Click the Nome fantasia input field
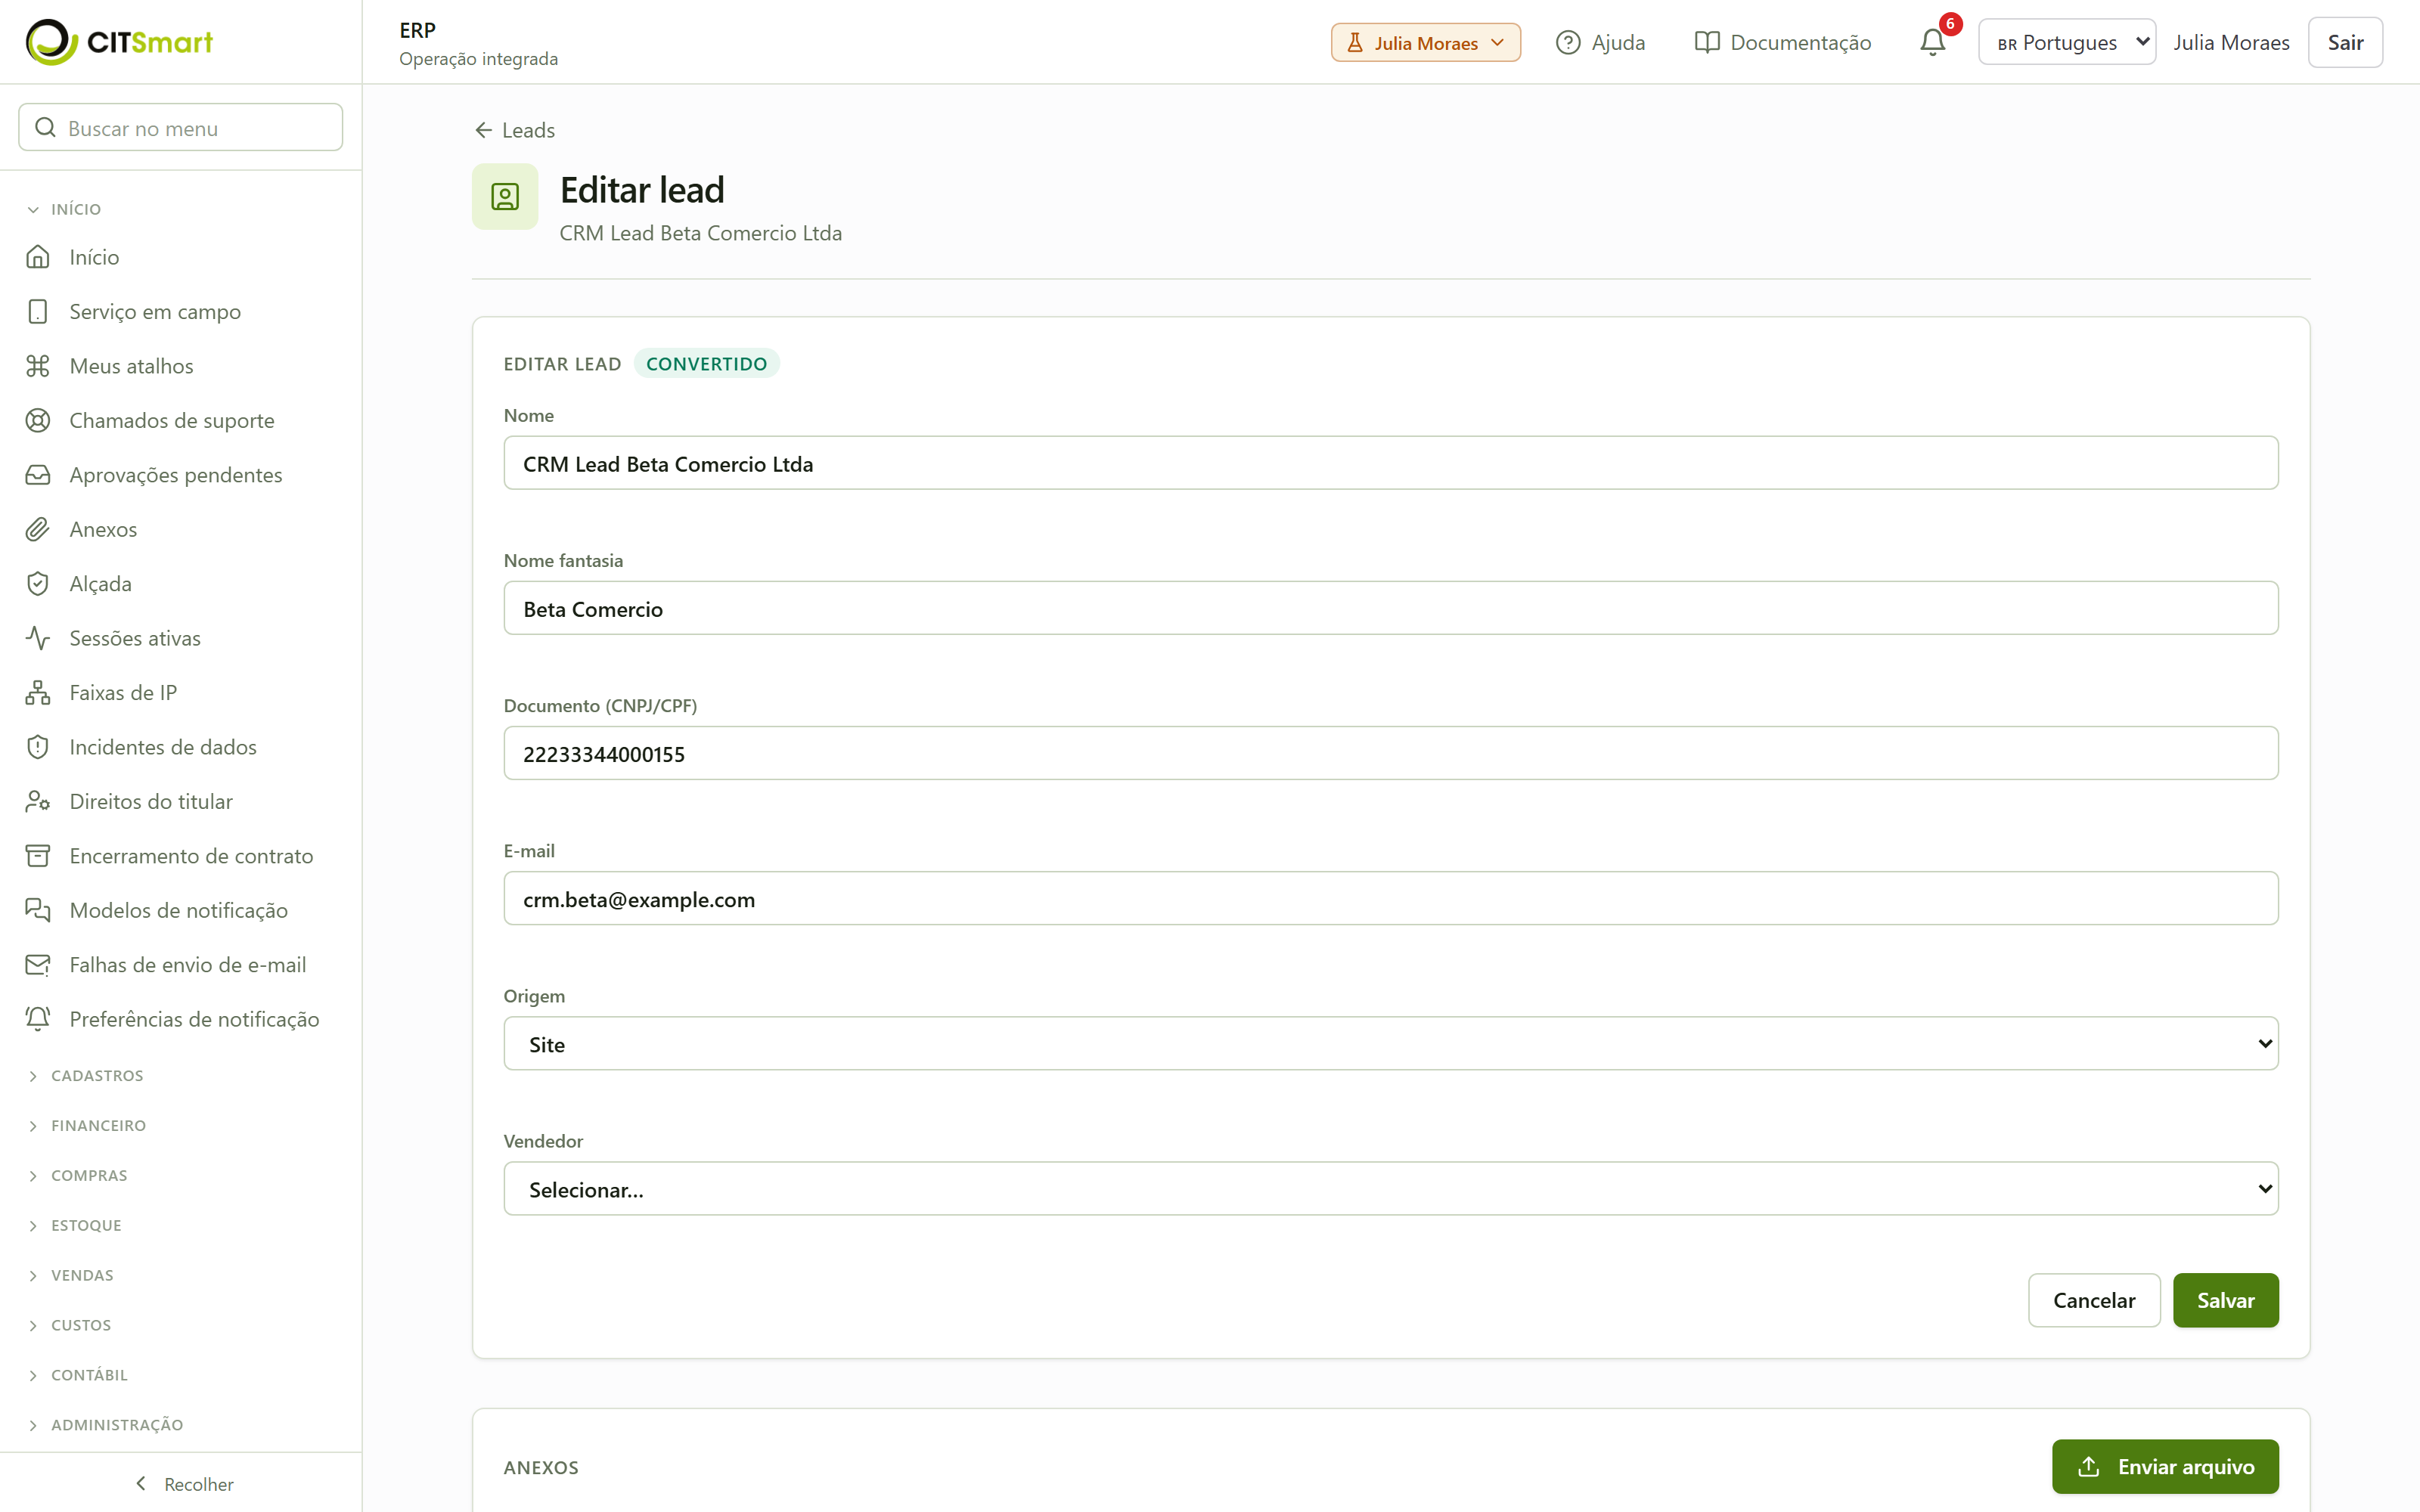 click(x=1390, y=608)
